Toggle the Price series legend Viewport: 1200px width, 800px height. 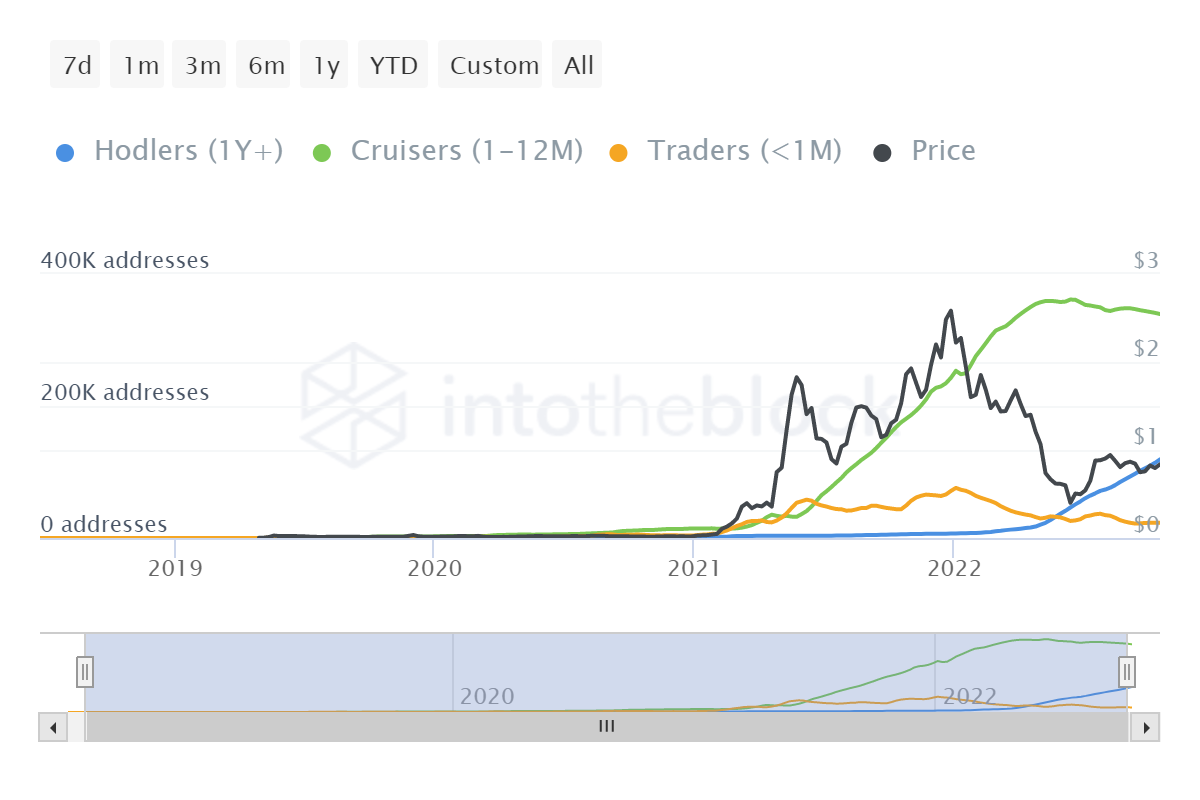pos(942,151)
